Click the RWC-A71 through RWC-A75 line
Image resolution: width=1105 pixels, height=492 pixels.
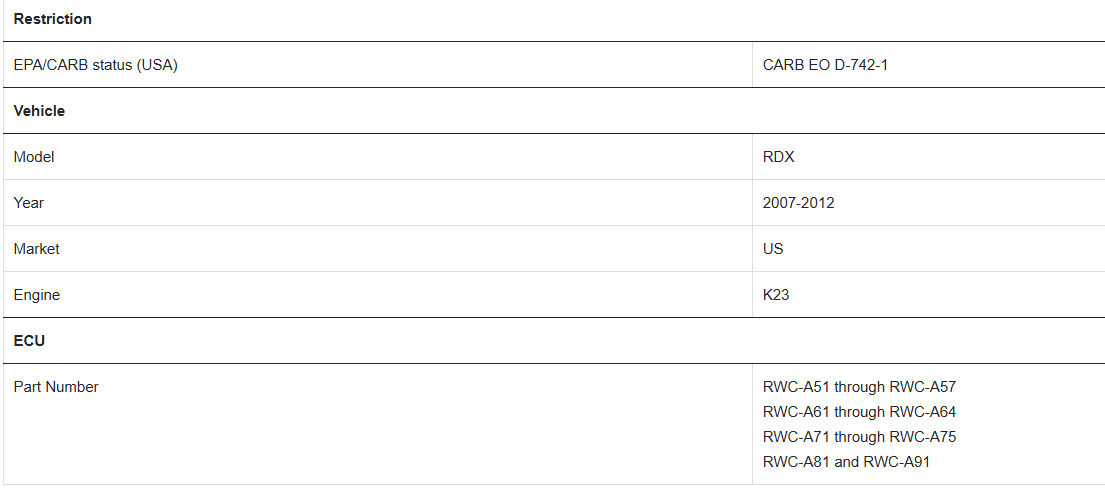click(x=859, y=437)
